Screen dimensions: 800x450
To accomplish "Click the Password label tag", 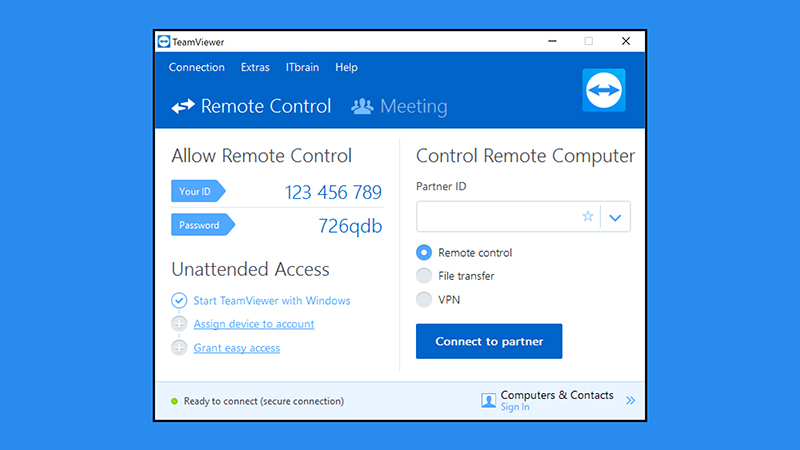I will pyautogui.click(x=203, y=225).
